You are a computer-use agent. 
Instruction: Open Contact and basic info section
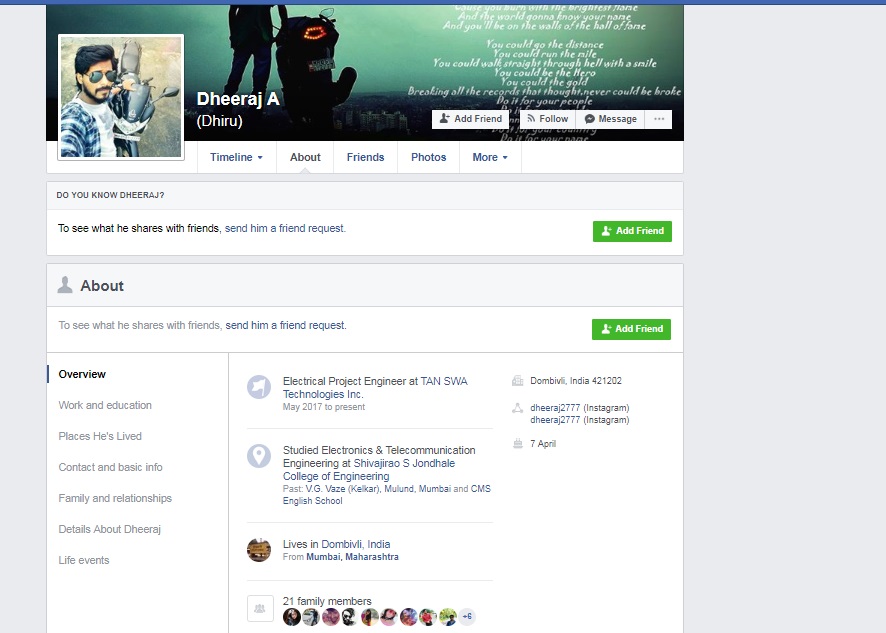pos(110,467)
